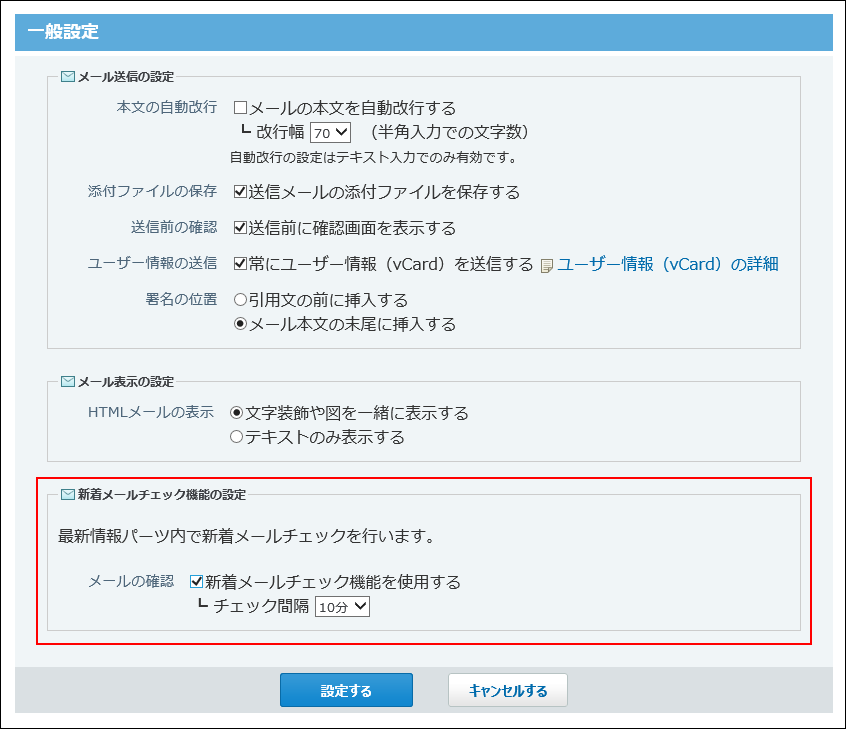Uncheck 常にユーザー情報（vCard）を送信する
This screenshot has height=729, width=846.
coord(240,264)
